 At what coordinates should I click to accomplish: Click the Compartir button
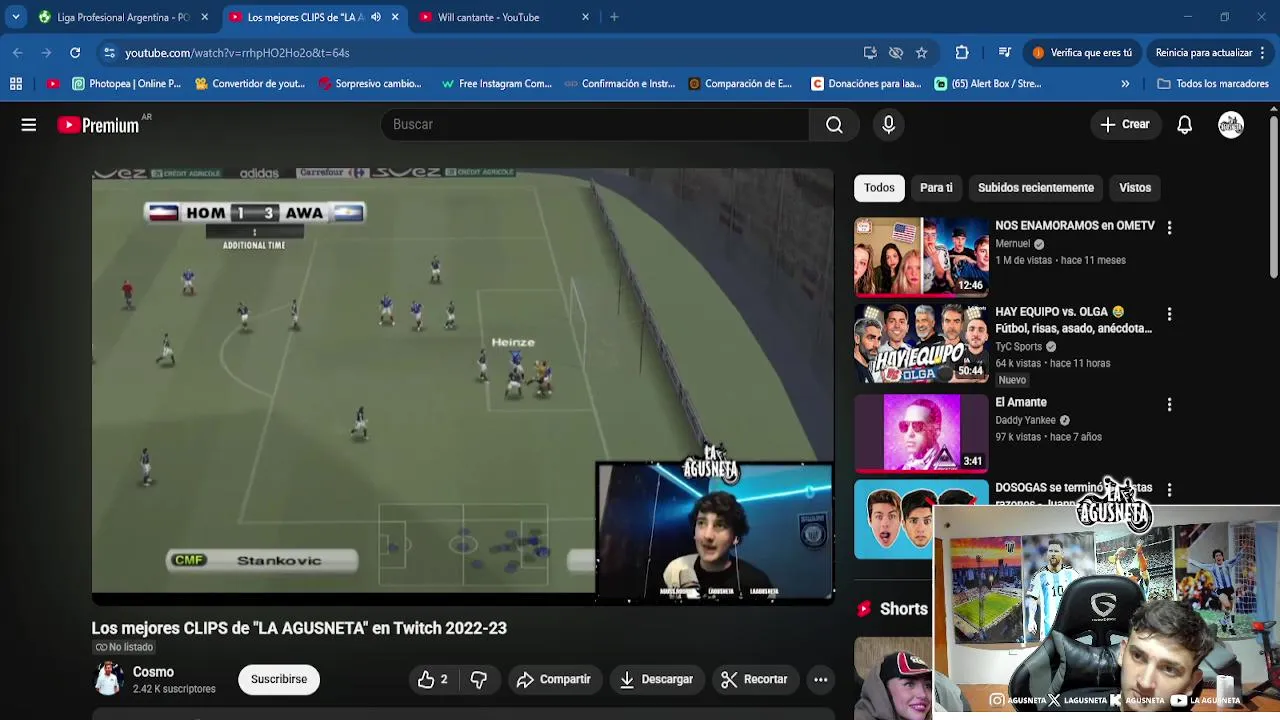pyautogui.click(x=554, y=679)
